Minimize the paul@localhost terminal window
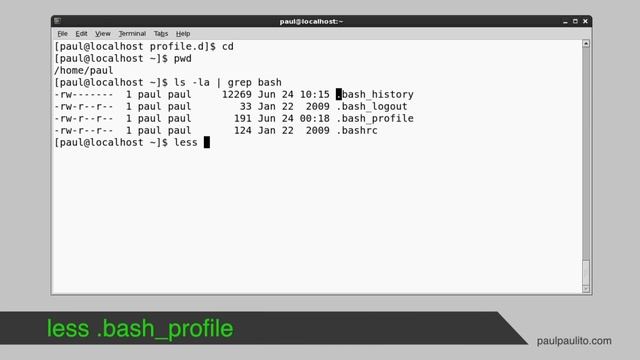The image size is (640, 360). click(x=565, y=21)
